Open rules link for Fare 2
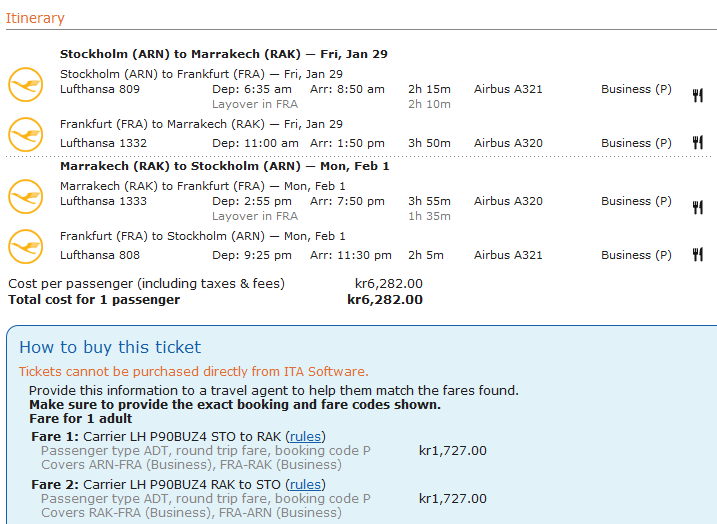This screenshot has width=717, height=524. click(x=305, y=484)
